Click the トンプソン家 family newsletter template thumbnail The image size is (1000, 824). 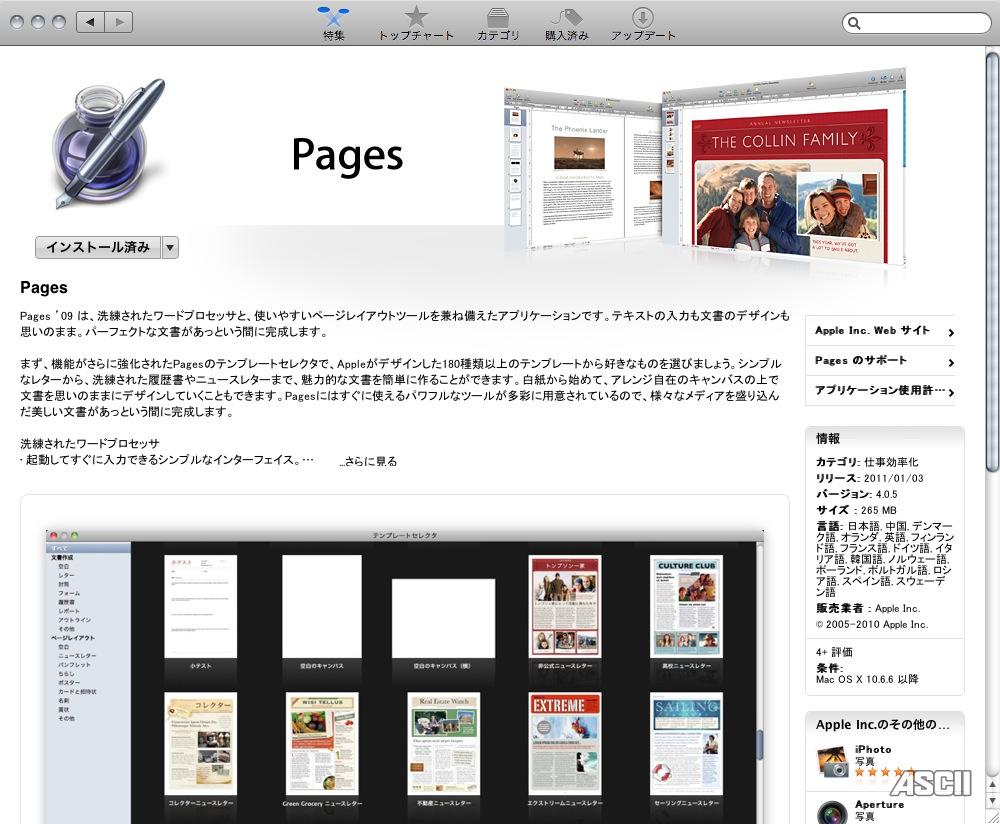point(565,607)
